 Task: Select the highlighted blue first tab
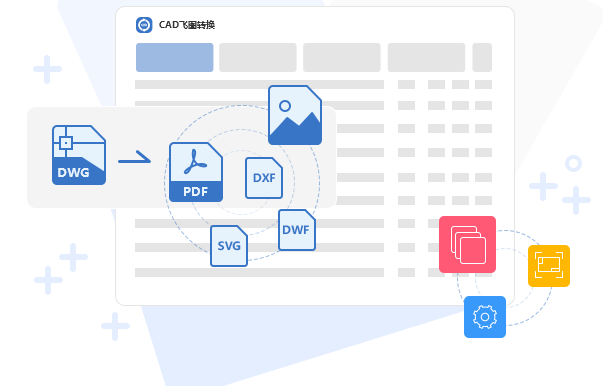tap(175, 57)
